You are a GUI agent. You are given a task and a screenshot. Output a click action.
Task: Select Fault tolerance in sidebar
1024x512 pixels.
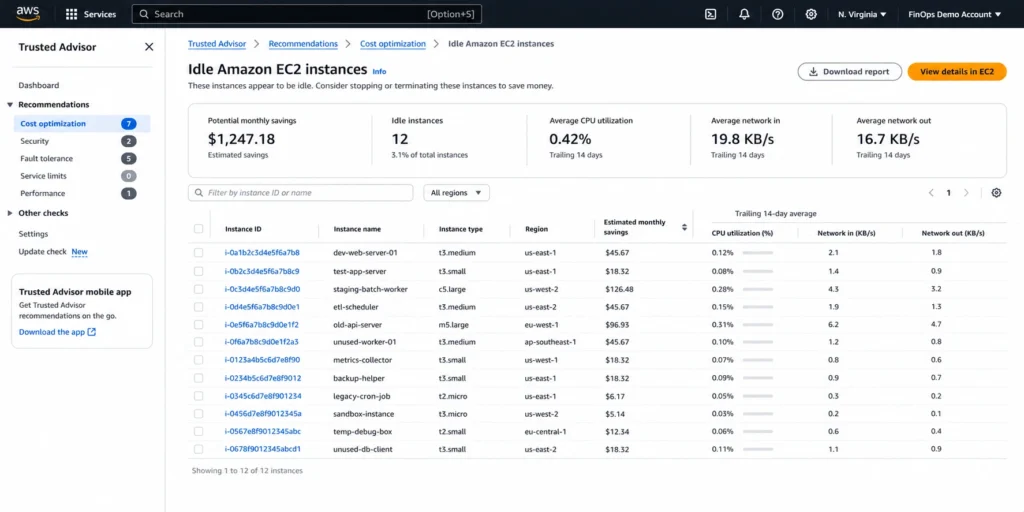pyautogui.click(x=46, y=159)
